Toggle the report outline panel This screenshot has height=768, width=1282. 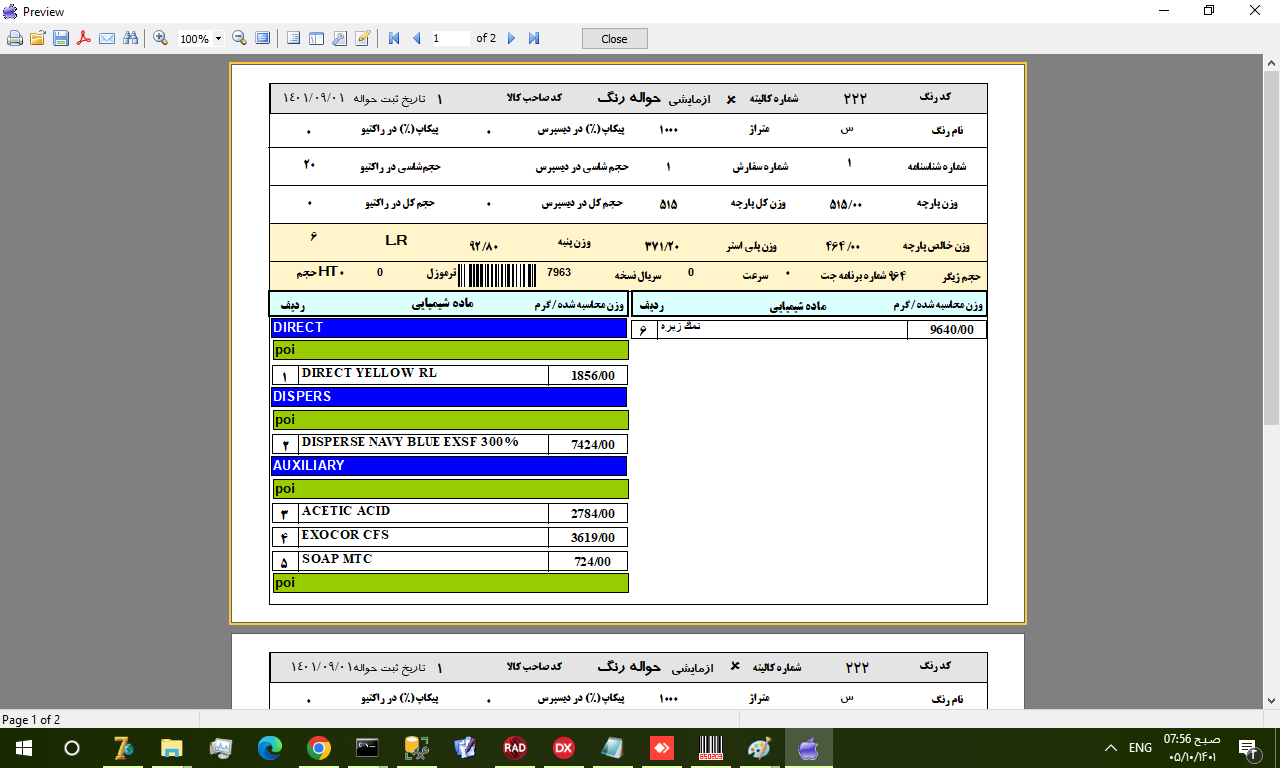[x=294, y=38]
